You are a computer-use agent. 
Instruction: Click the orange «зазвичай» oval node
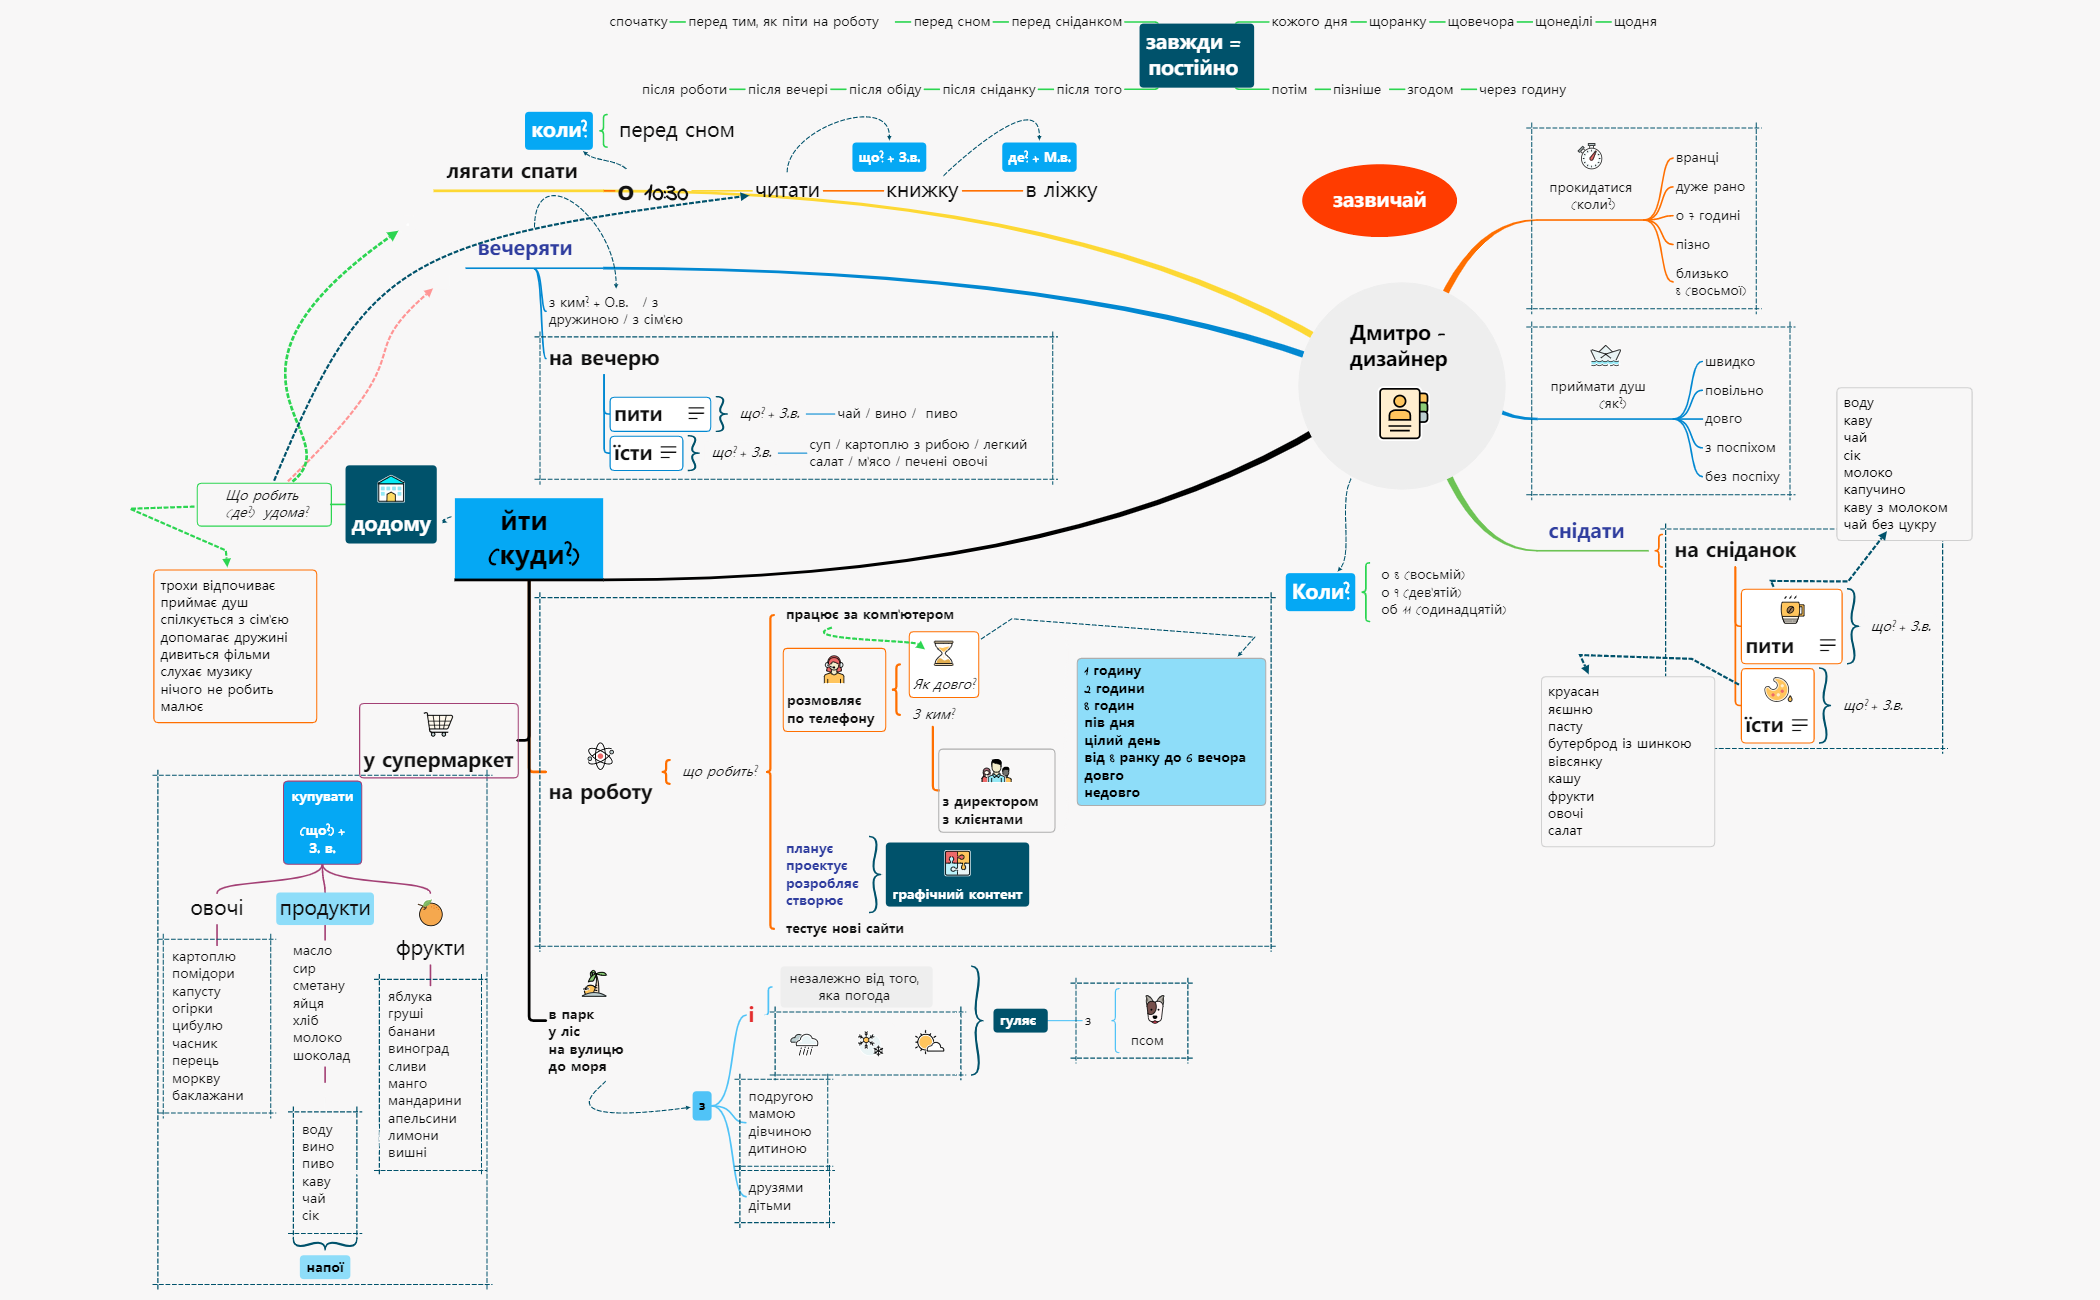click(1379, 200)
